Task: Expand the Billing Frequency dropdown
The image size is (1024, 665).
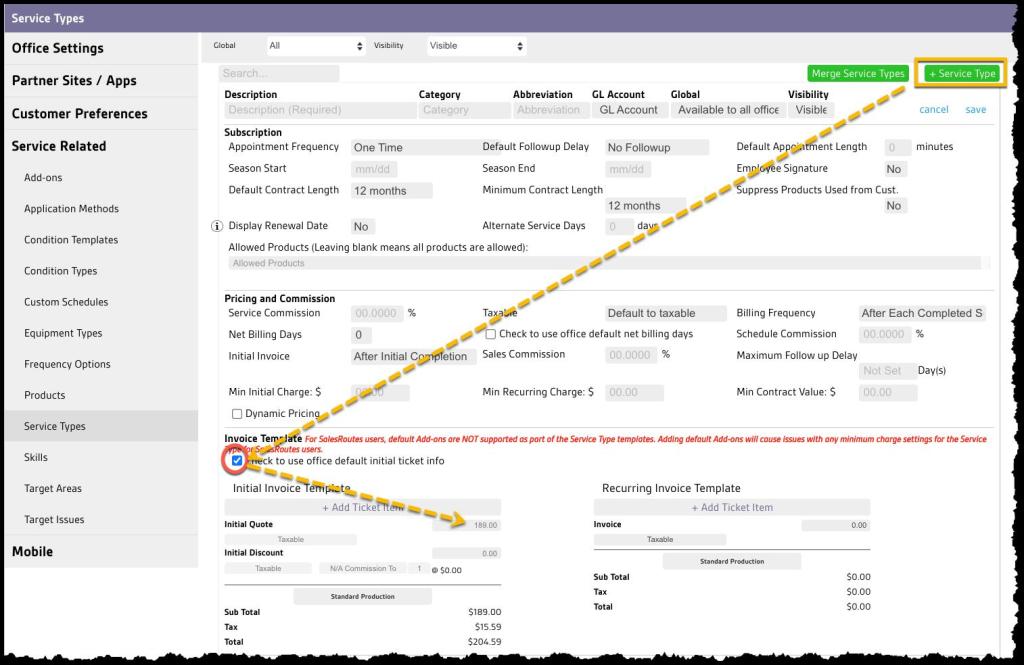Action: click(921, 313)
